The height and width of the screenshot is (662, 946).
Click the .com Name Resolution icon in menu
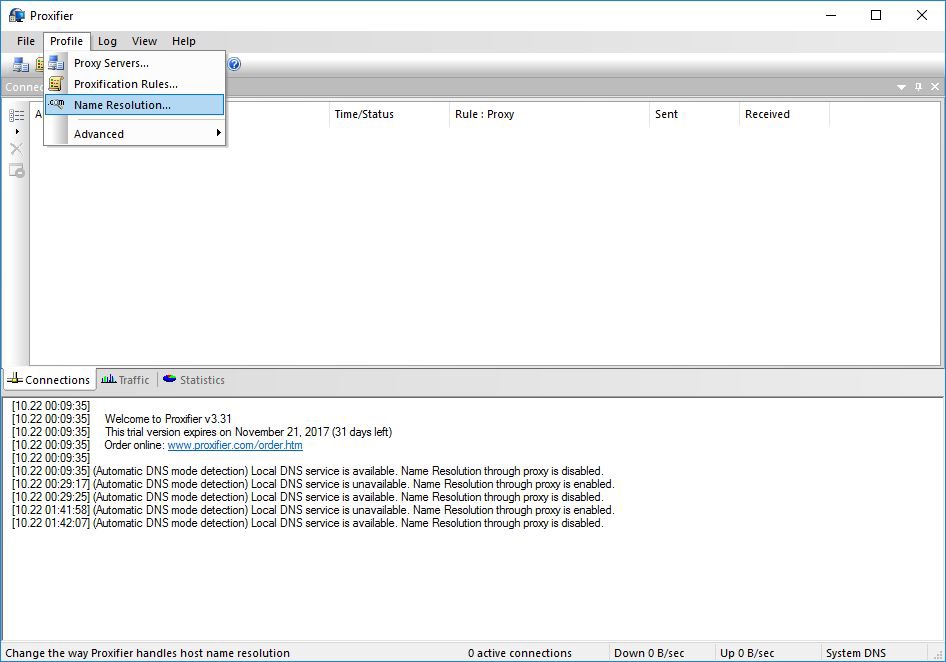coord(56,104)
